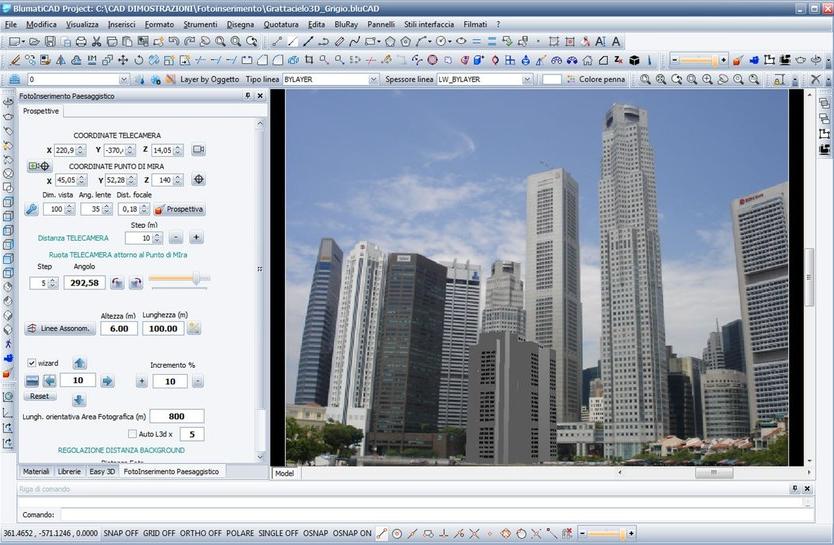Image resolution: width=834 pixels, height=545 pixels.
Task: Click the wizard left arrow icon
Action: (x=49, y=381)
